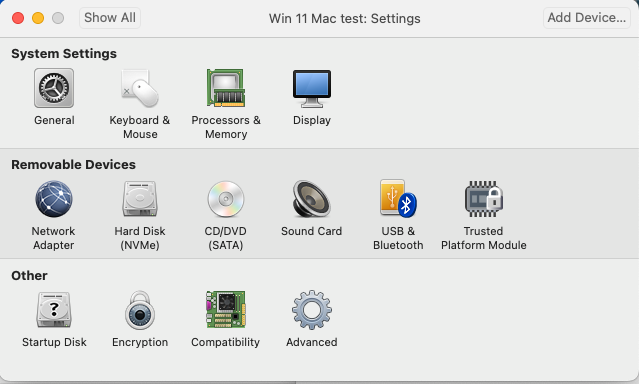Open Advanced gear settings

tap(312, 310)
